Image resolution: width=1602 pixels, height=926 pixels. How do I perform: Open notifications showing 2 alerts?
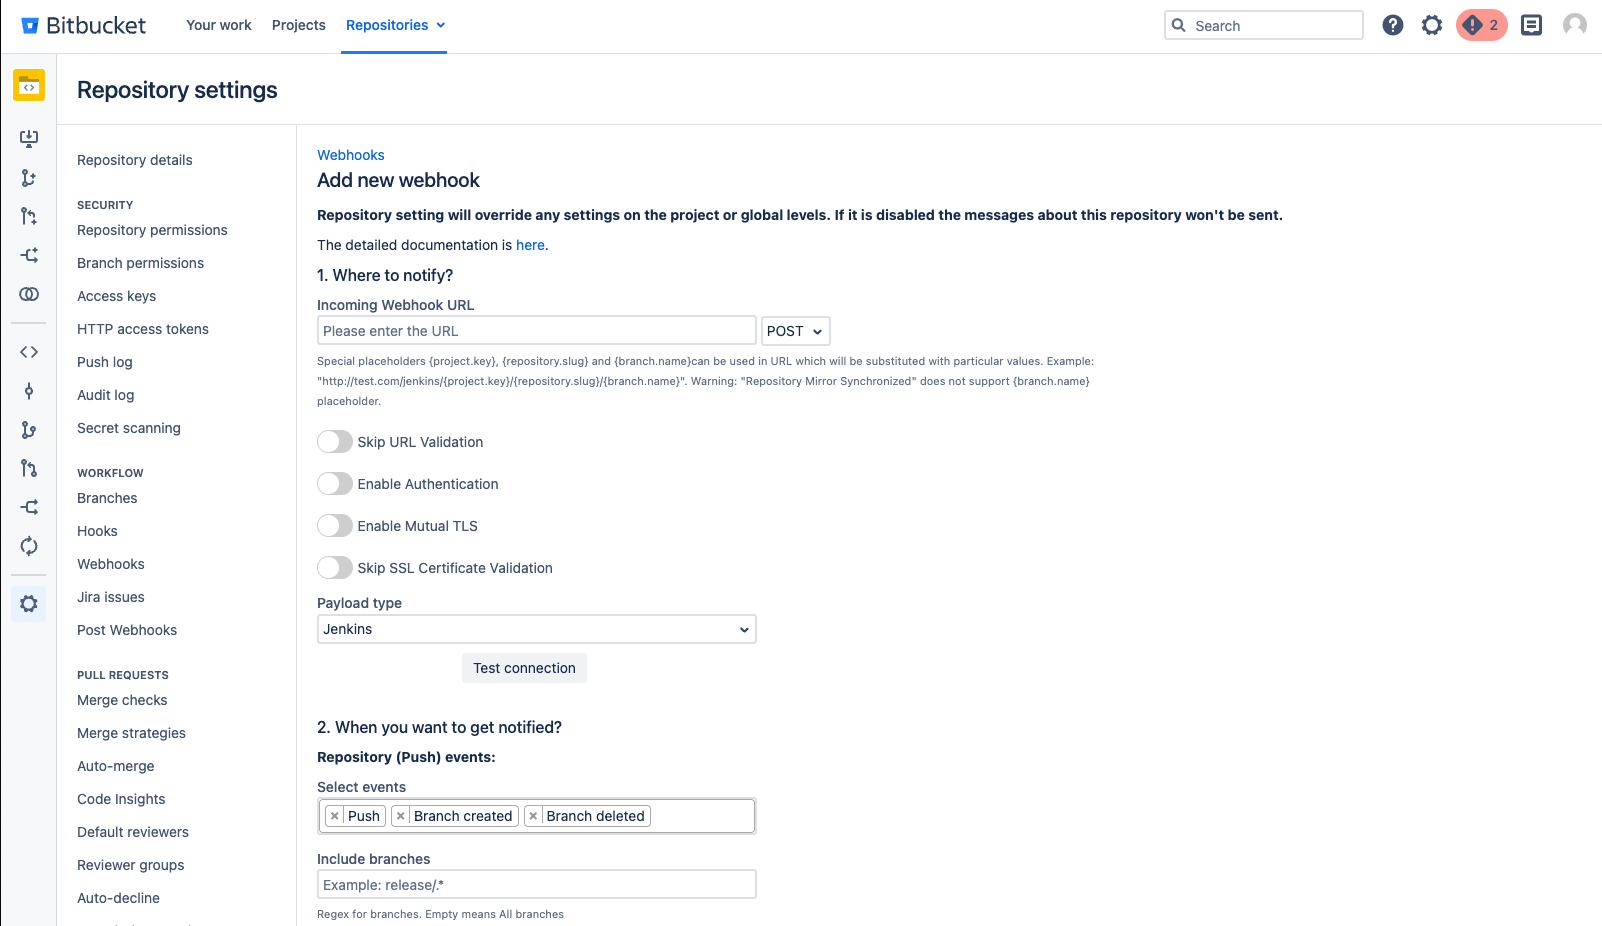[1481, 25]
